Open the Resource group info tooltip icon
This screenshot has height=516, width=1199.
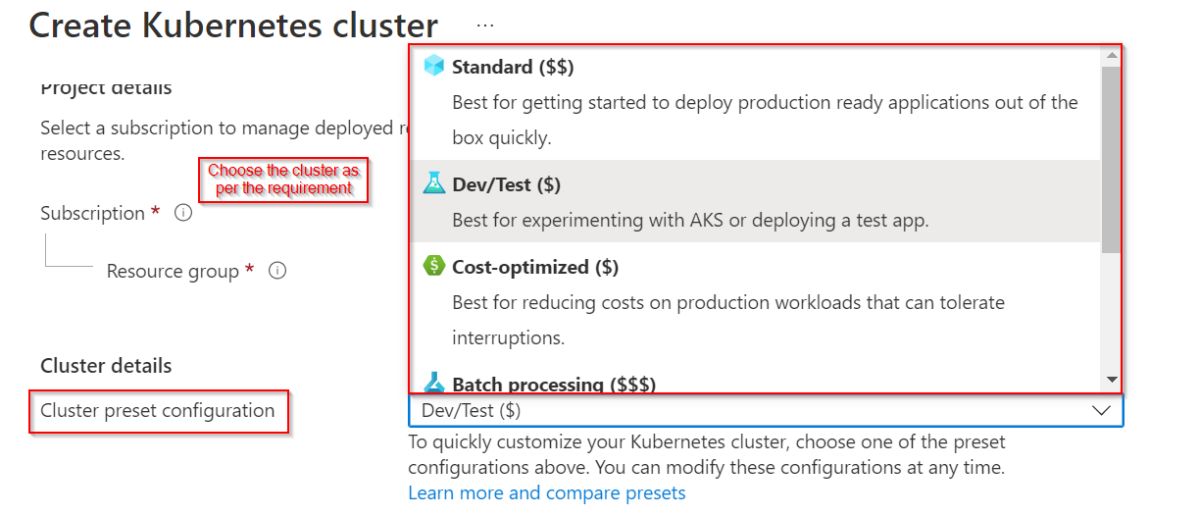point(278,271)
